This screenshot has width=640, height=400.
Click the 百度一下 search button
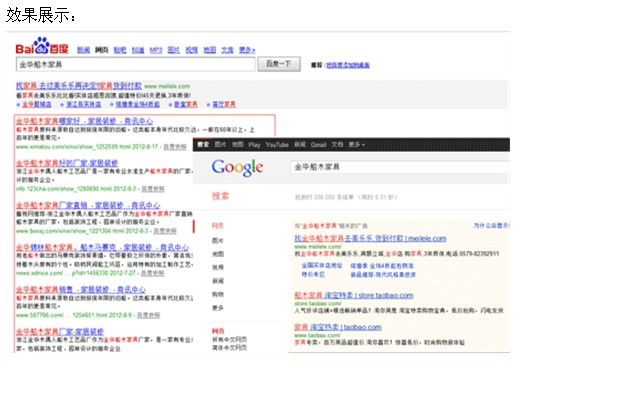pos(279,64)
